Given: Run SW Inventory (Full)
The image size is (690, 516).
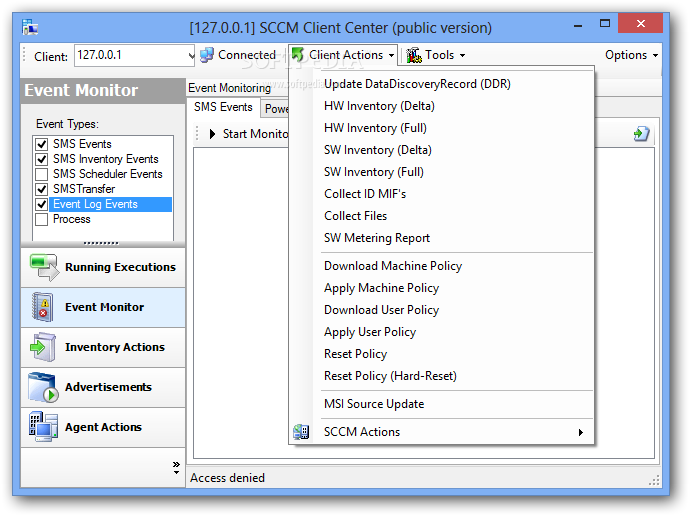Looking at the screenshot, I should [374, 172].
